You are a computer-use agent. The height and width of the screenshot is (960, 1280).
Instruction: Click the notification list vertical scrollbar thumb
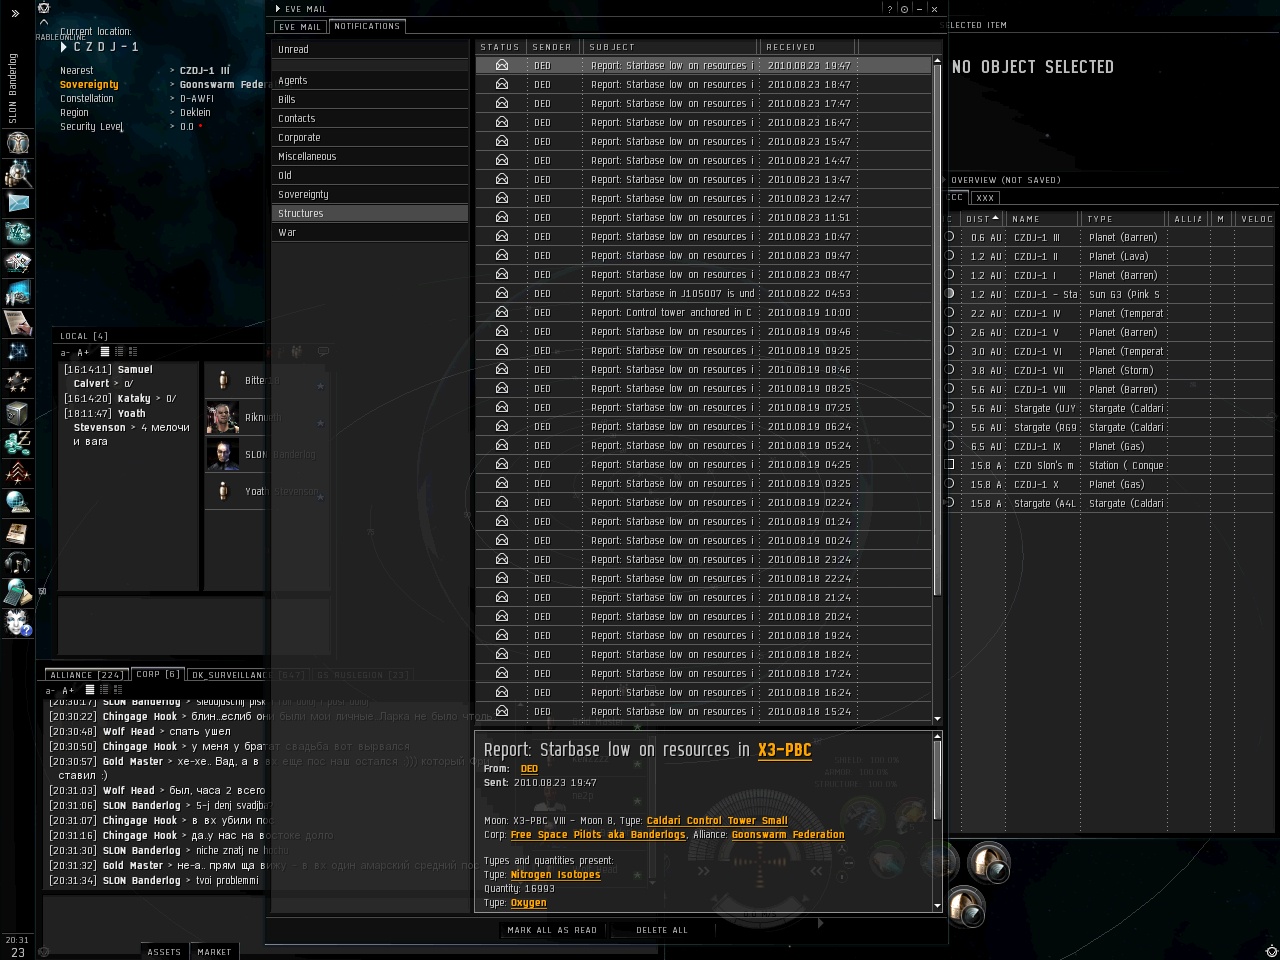tap(937, 330)
